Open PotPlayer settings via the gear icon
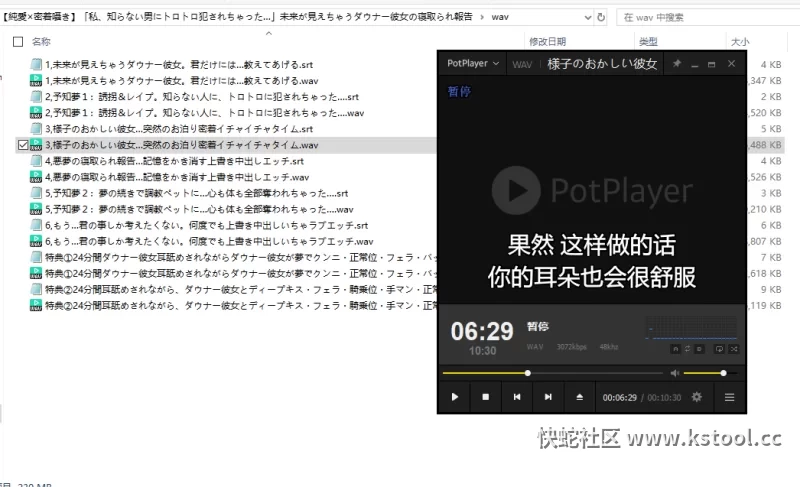Screen dimensions: 800x487 click(x=696, y=397)
